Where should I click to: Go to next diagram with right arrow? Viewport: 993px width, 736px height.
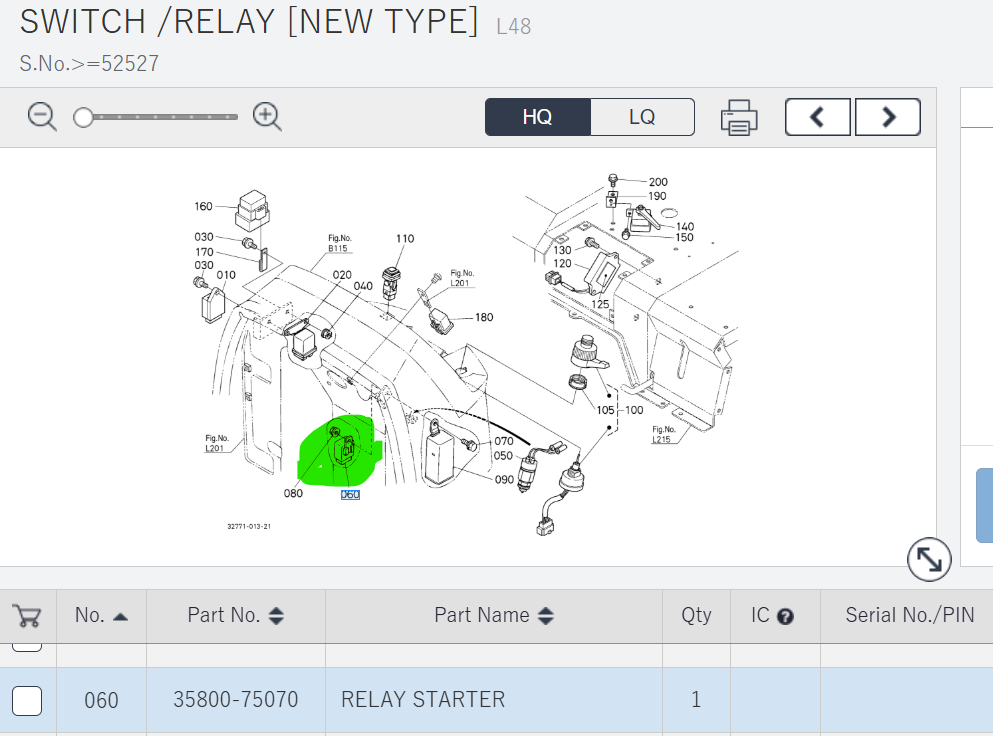coord(887,117)
